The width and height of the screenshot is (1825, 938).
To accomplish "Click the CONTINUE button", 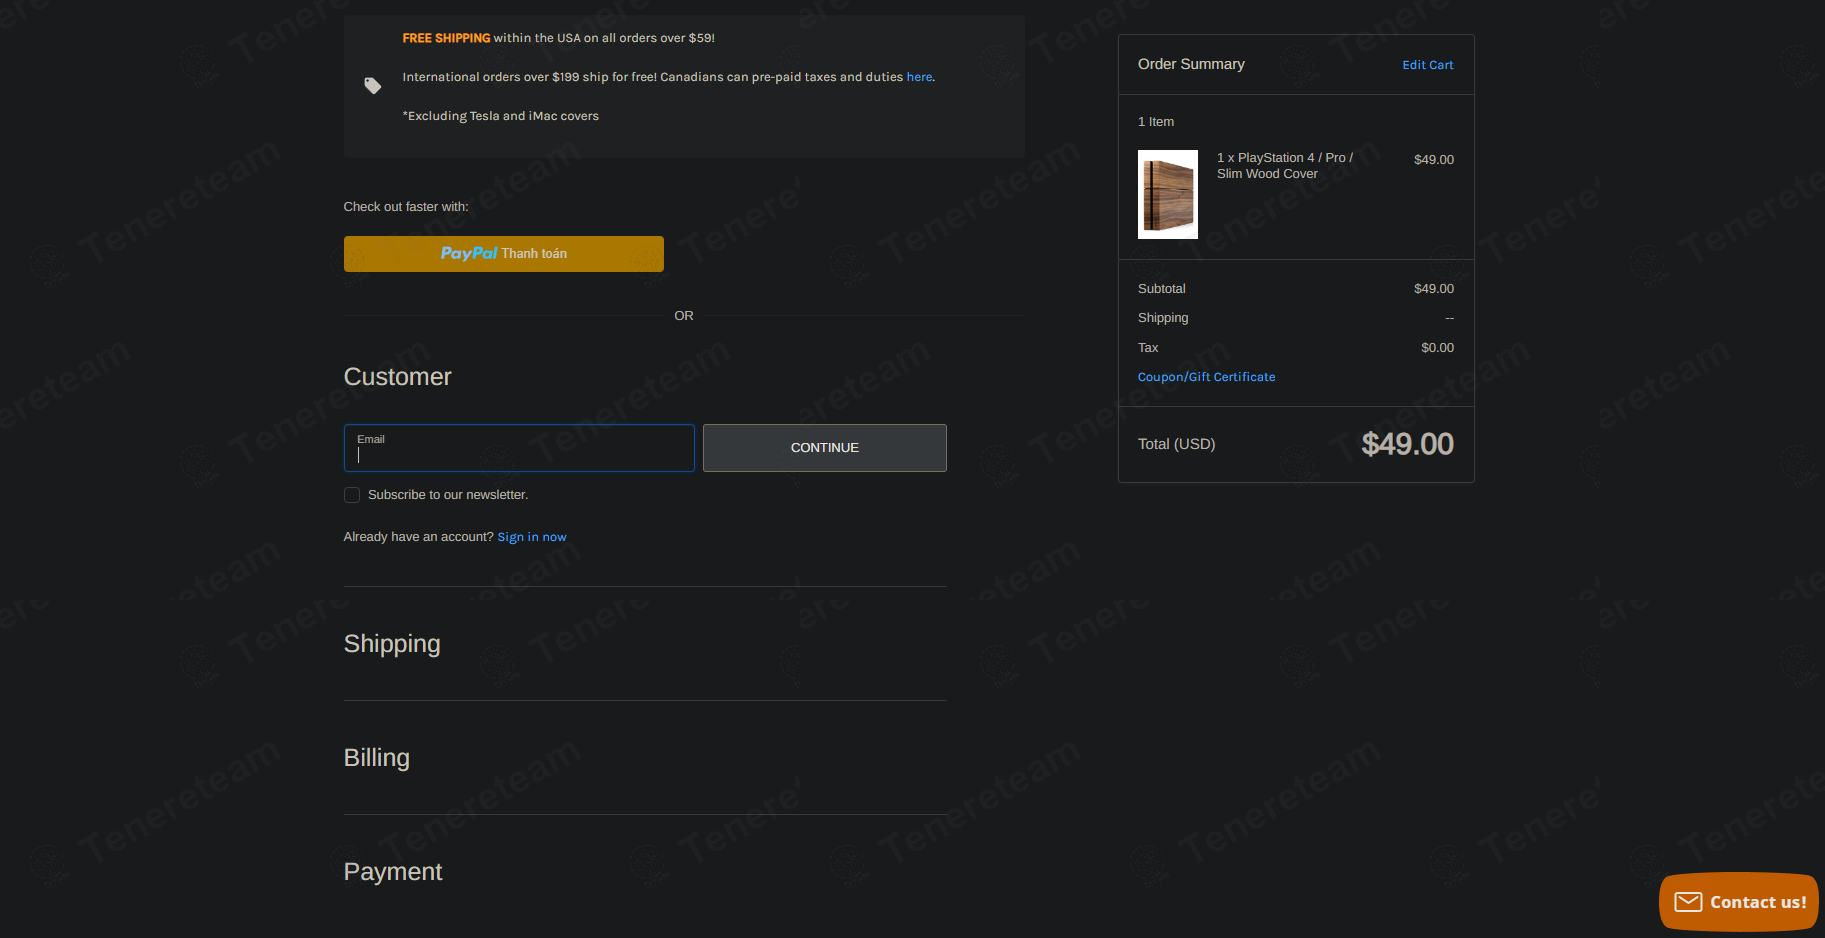I will pos(824,448).
